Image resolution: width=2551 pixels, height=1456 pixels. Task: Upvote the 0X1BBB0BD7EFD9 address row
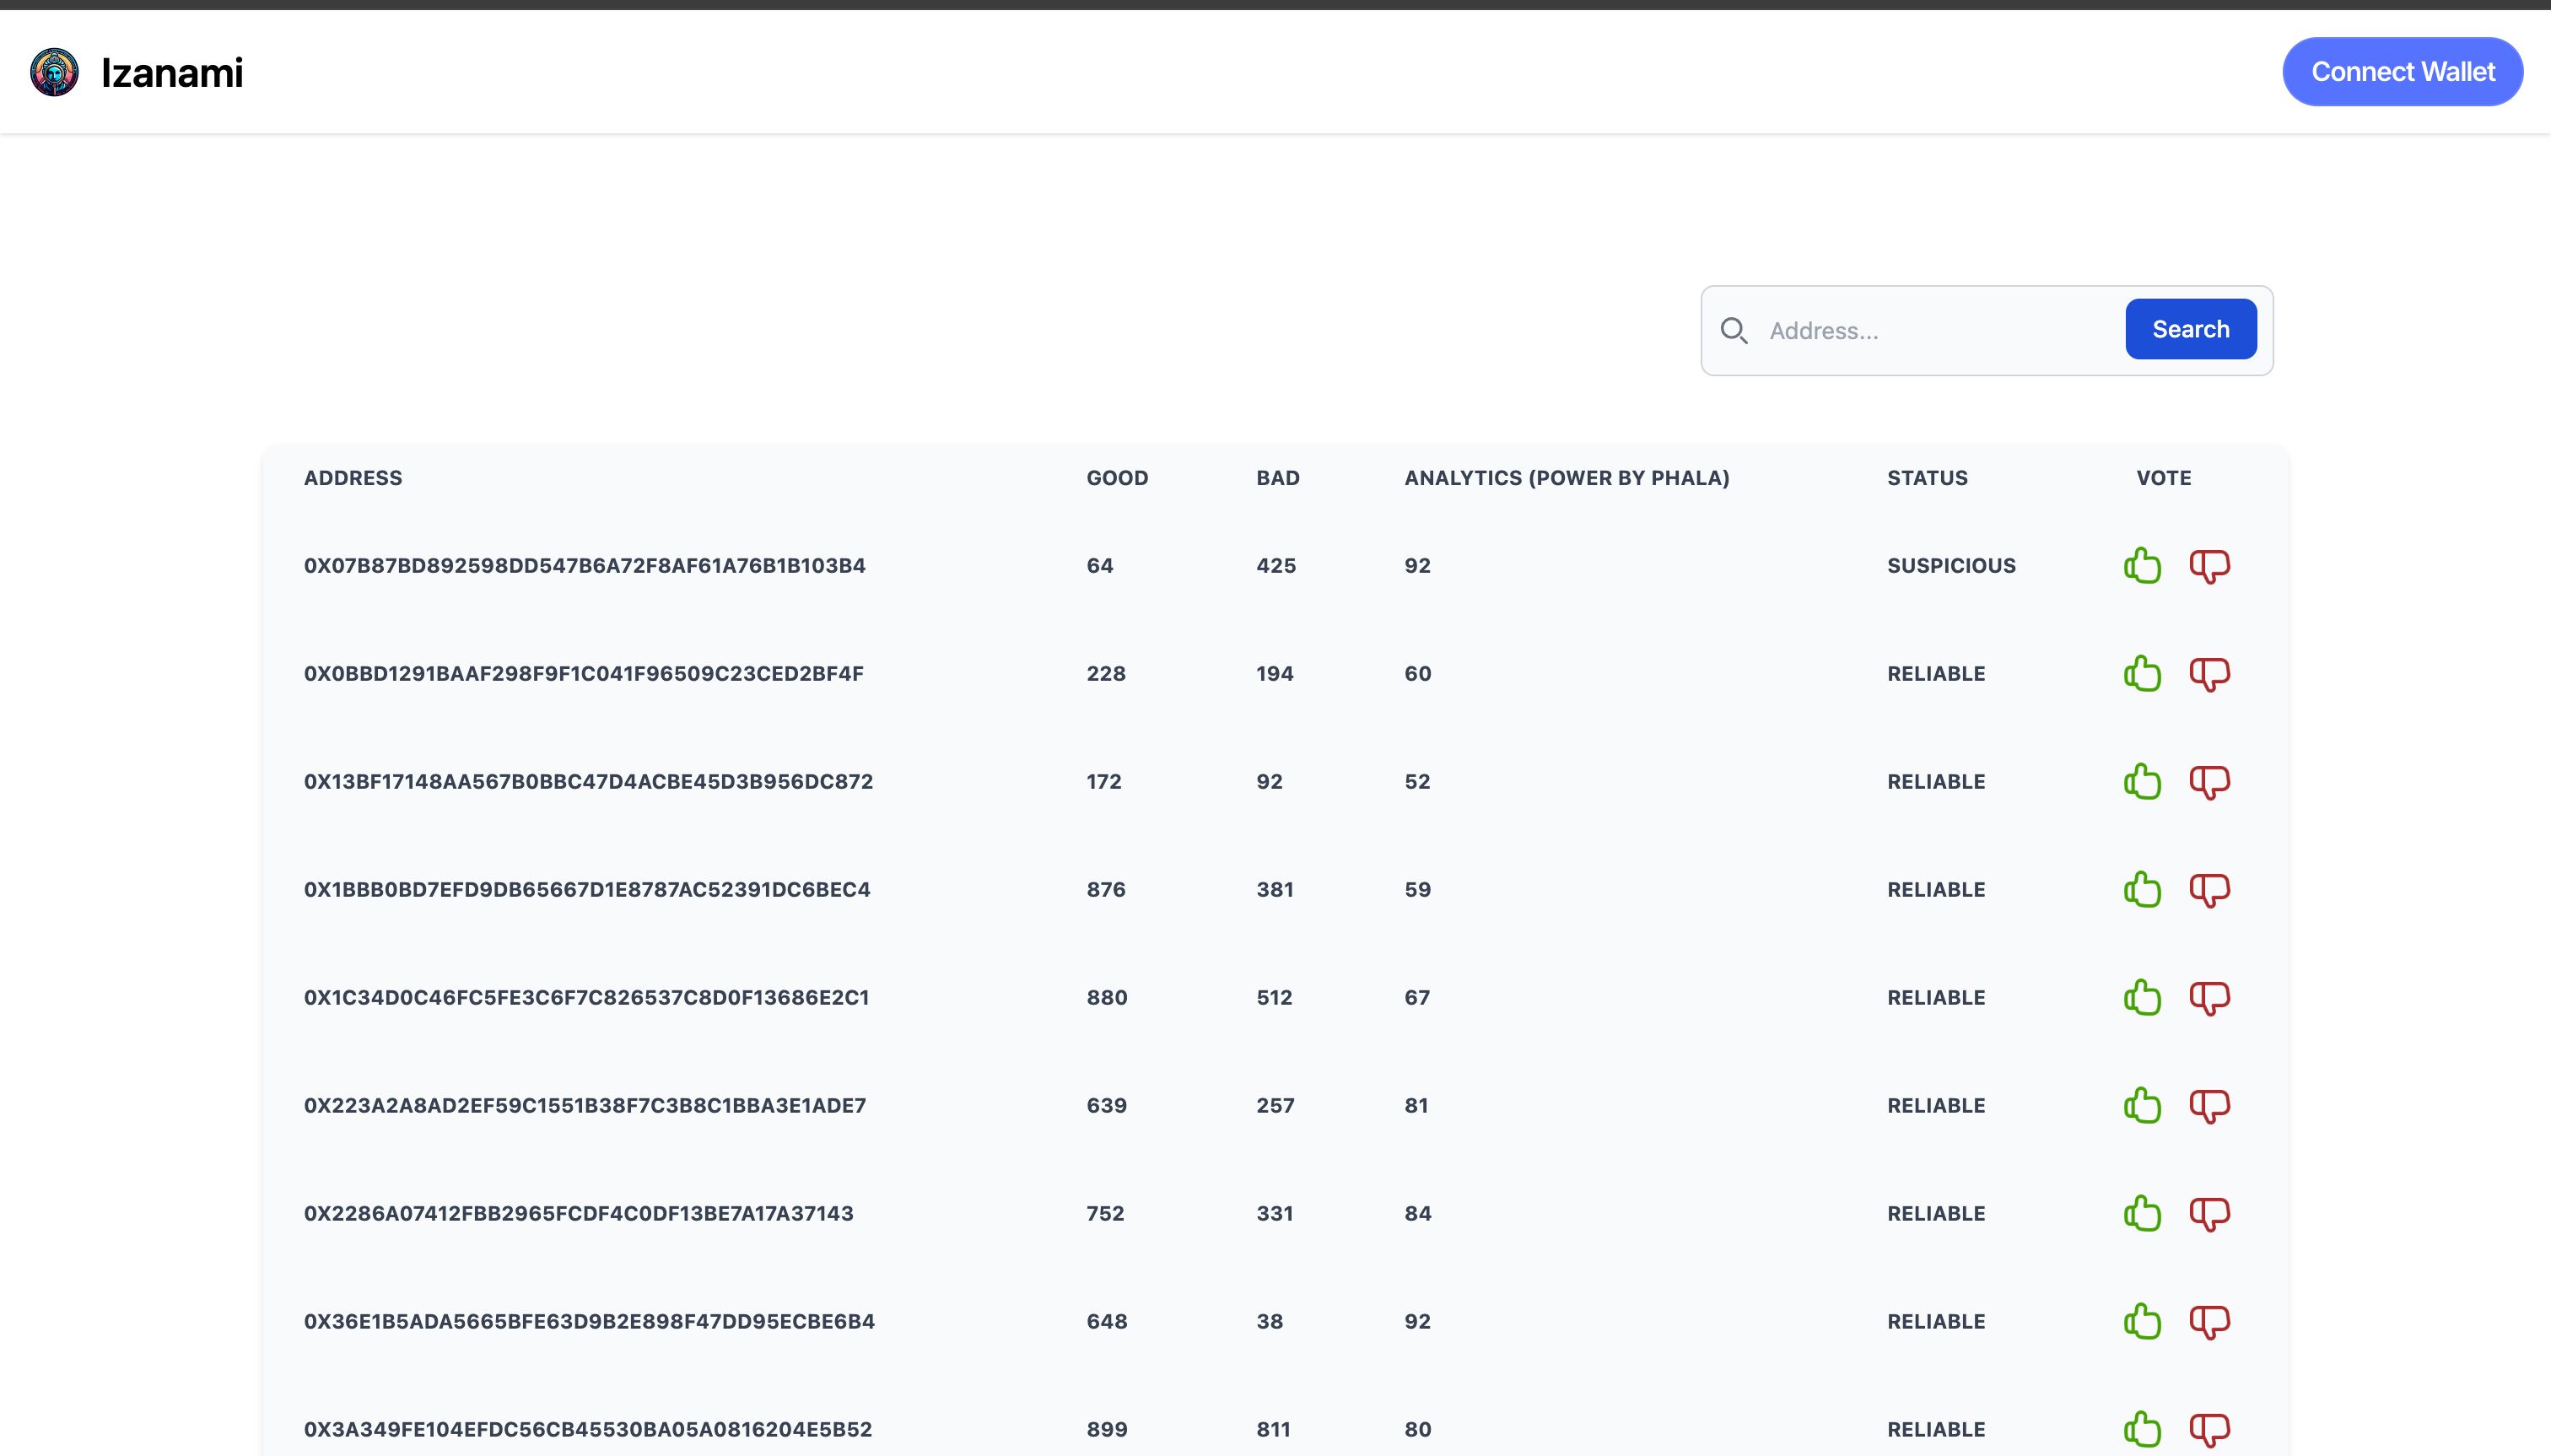(2142, 889)
